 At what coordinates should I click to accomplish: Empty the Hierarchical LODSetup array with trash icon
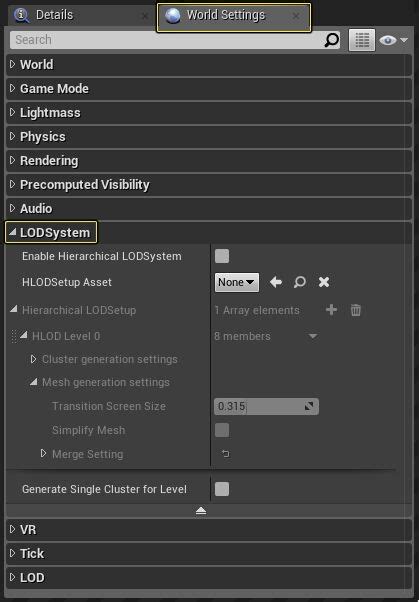[356, 310]
